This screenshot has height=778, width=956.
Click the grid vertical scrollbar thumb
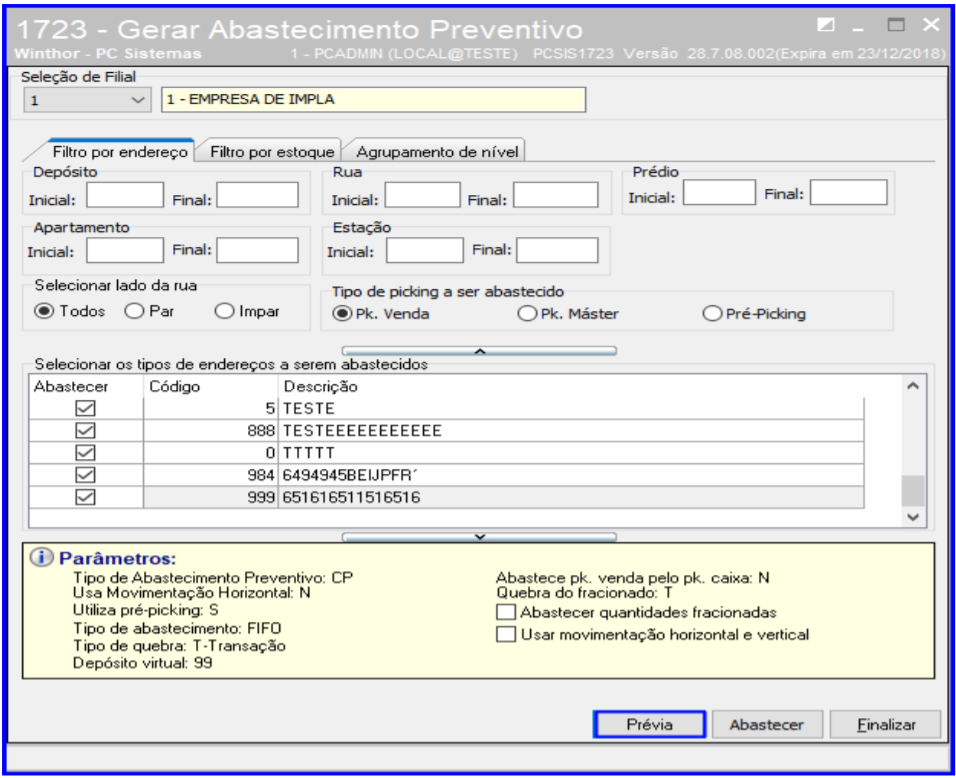913,491
